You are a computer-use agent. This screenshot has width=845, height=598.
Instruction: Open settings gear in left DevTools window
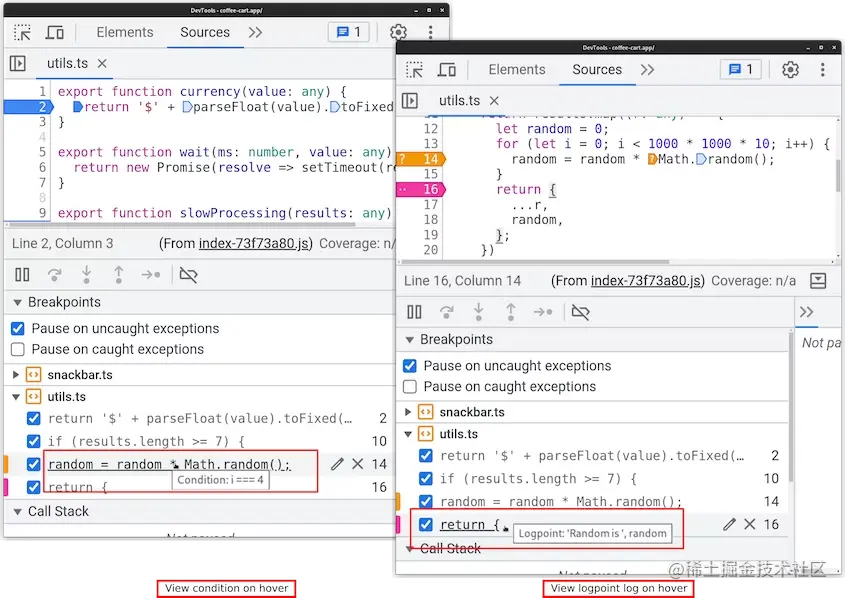[398, 32]
